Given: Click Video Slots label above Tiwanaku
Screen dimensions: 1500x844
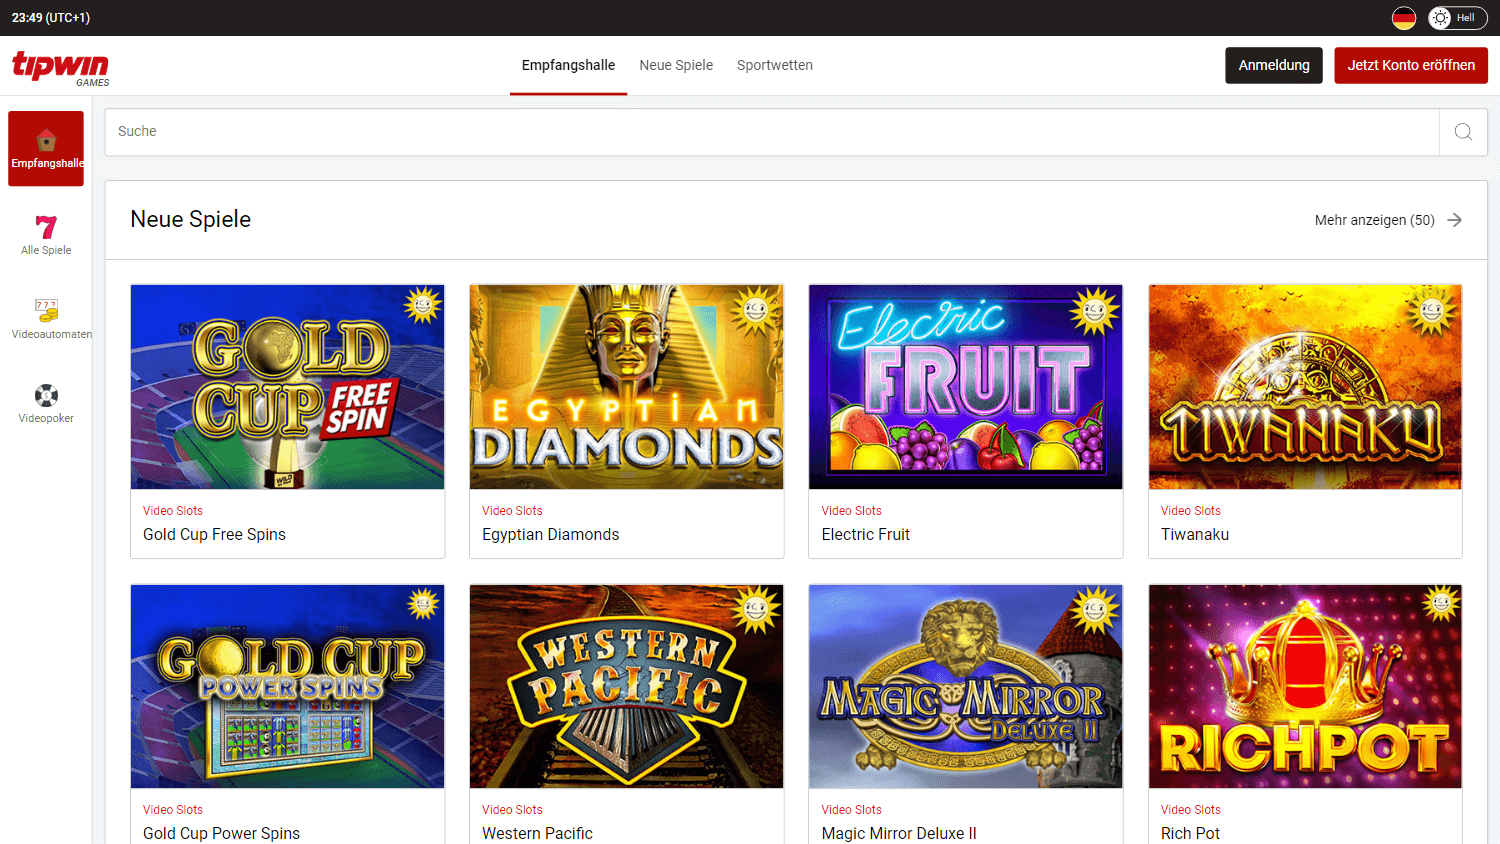Looking at the screenshot, I should click(x=1190, y=511).
